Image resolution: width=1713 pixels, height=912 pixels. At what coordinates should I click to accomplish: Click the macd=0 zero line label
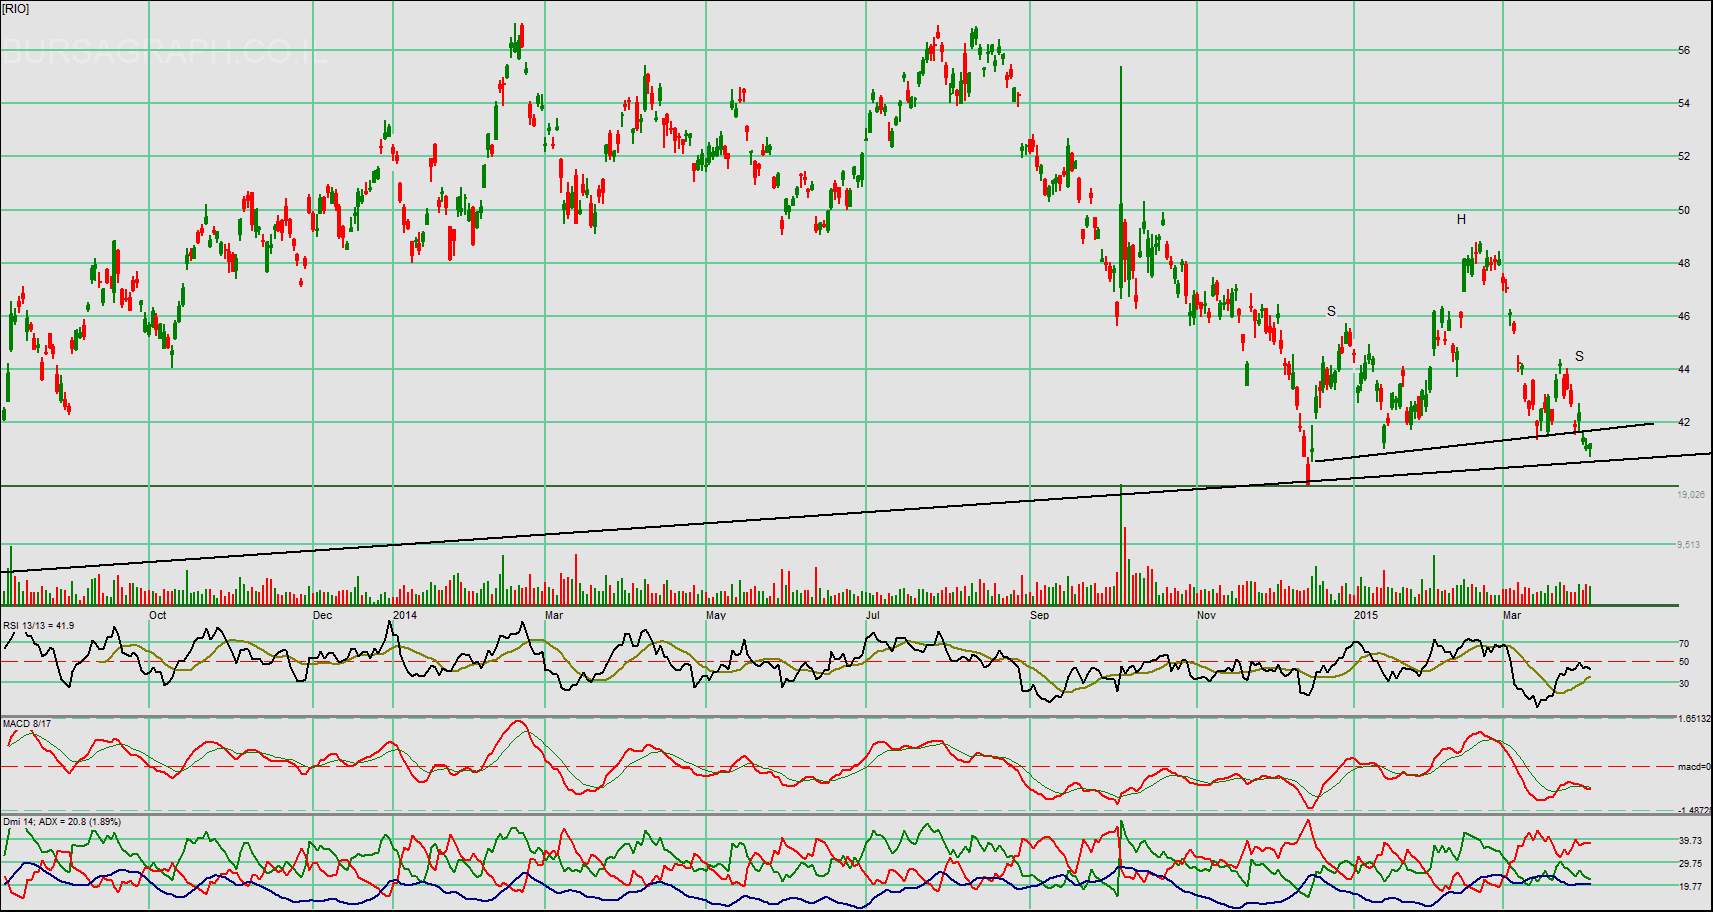pyautogui.click(x=1694, y=767)
